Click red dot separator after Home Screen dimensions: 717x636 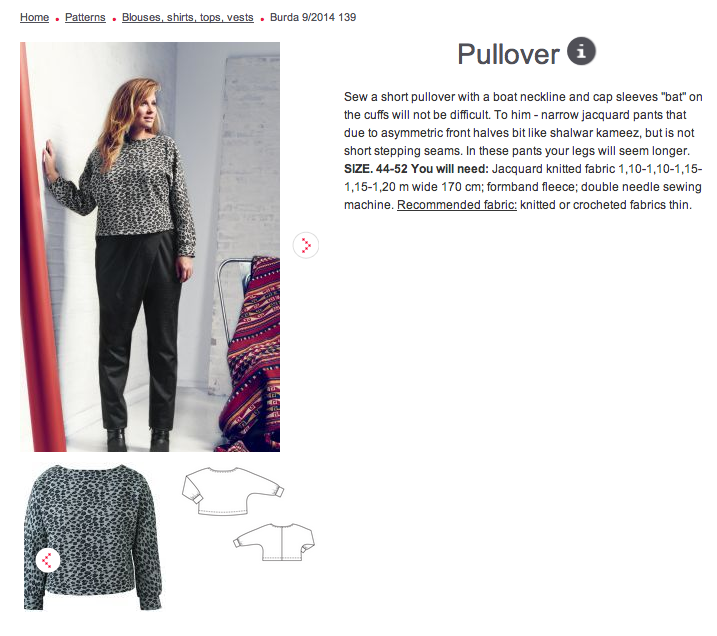pos(57,19)
